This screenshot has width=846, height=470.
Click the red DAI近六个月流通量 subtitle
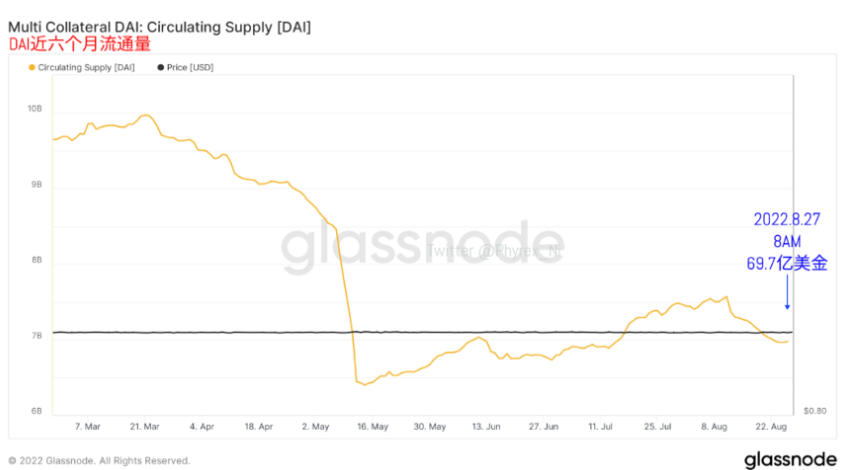[x=79, y=44]
